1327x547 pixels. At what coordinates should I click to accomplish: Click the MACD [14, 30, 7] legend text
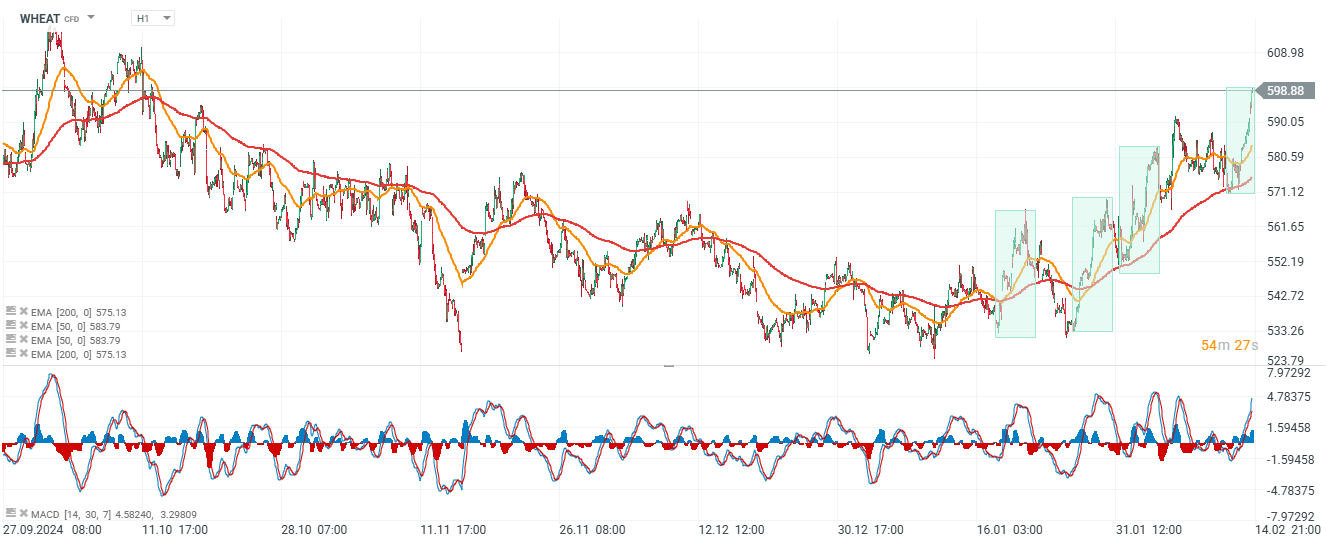[69, 513]
